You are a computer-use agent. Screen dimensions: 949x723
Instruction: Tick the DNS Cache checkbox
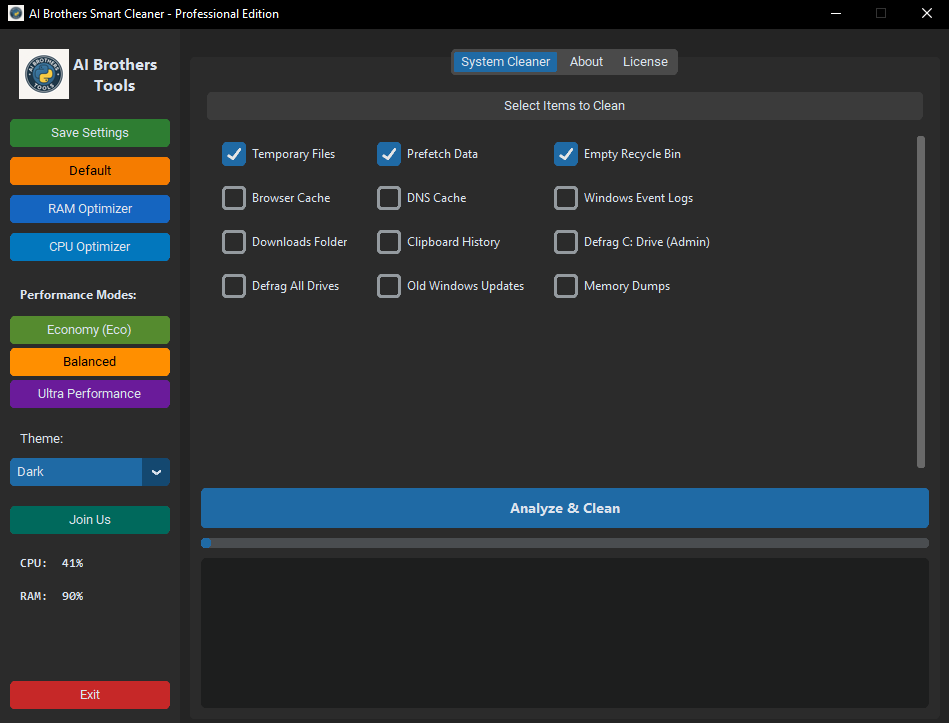389,198
